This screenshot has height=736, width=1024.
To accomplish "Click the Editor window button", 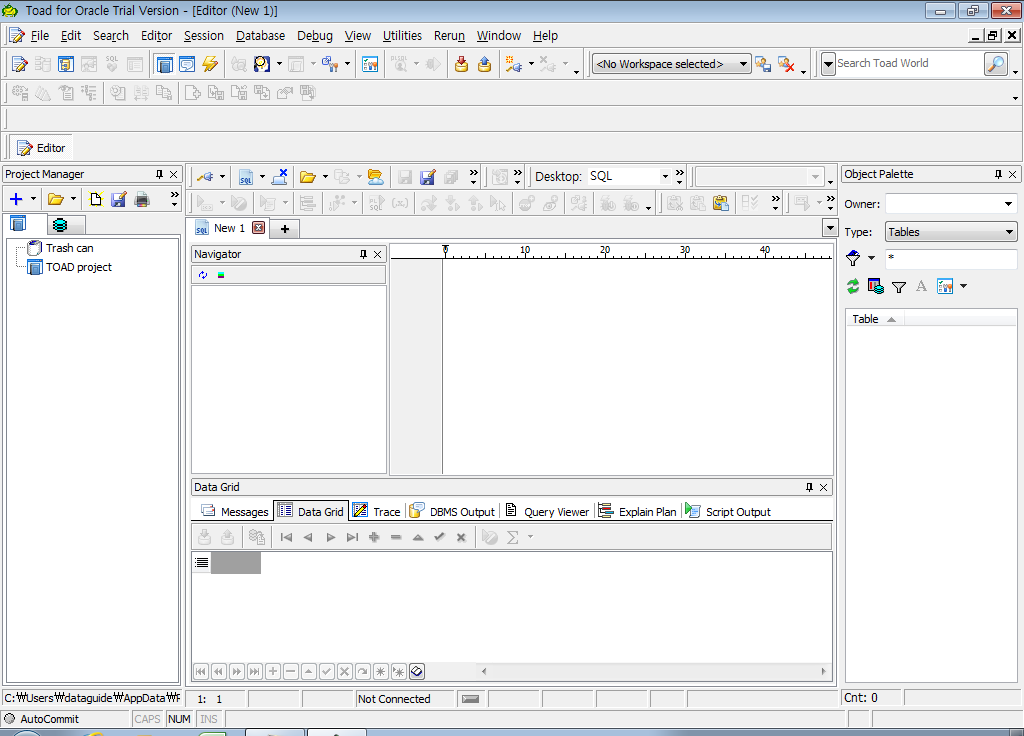I will pos(41,148).
